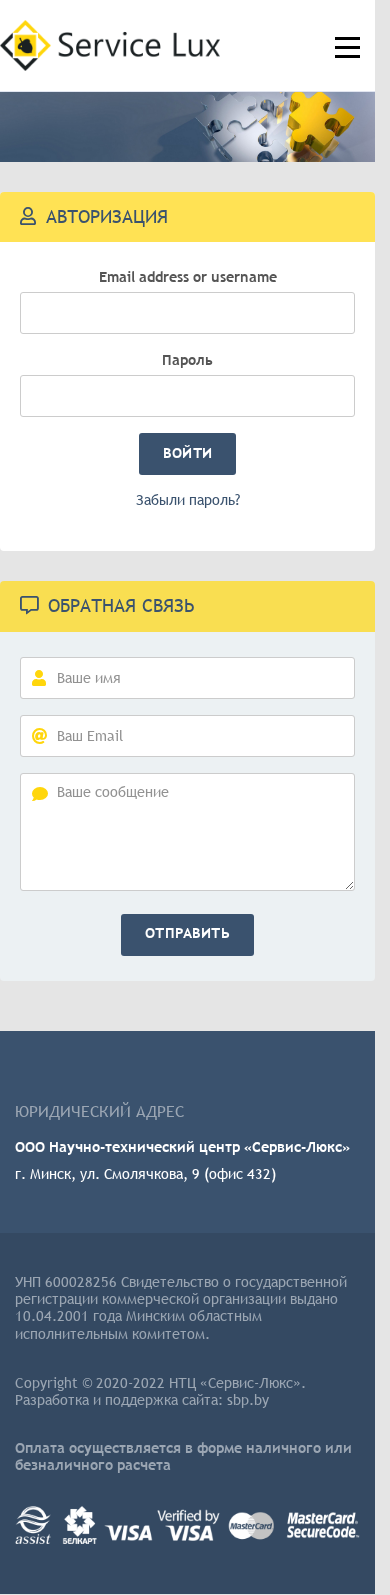The height and width of the screenshot is (1595, 390).
Task: Click the user icon beside Авторизация
Action: (x=28, y=217)
